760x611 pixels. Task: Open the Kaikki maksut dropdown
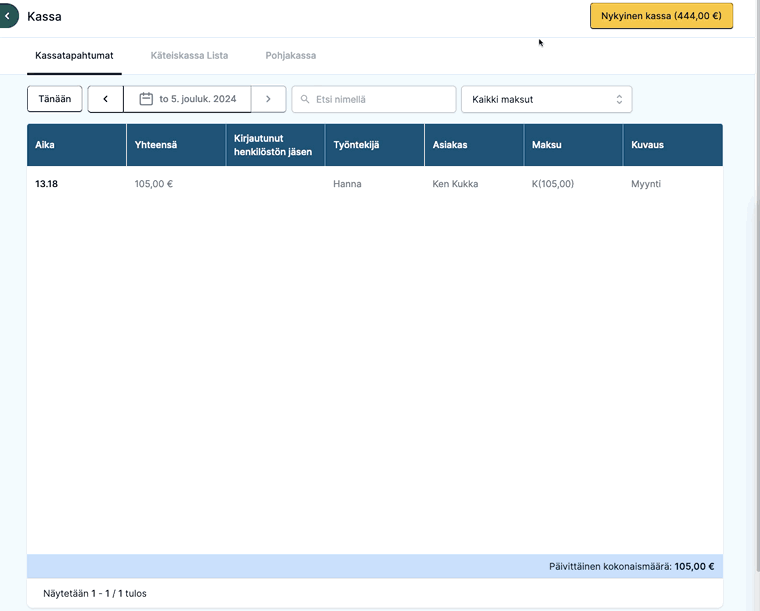[546, 99]
